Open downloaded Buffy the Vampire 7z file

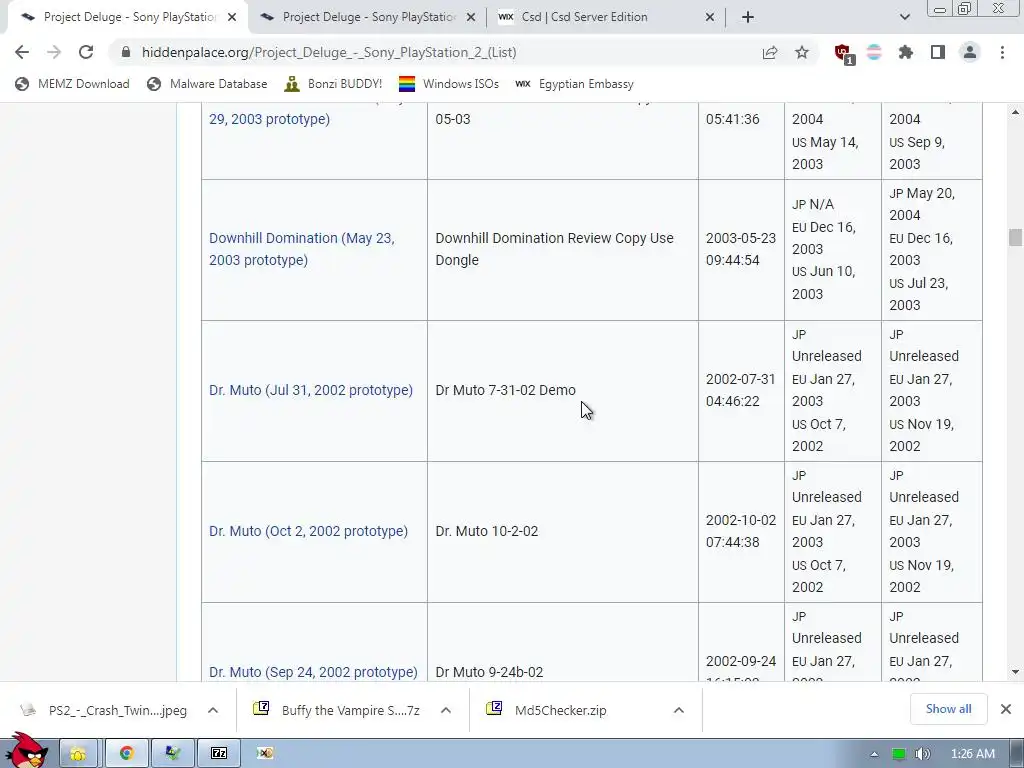pyautogui.click(x=337, y=711)
